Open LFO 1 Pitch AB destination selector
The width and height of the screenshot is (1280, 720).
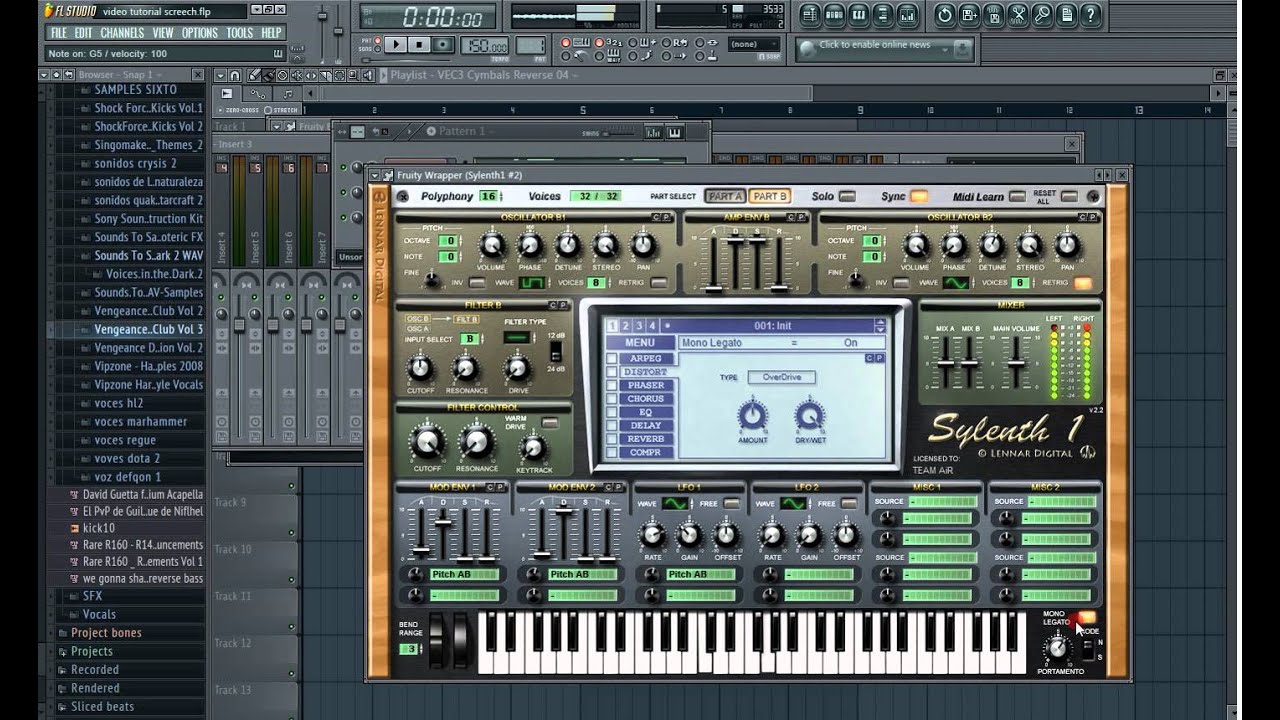click(x=701, y=574)
